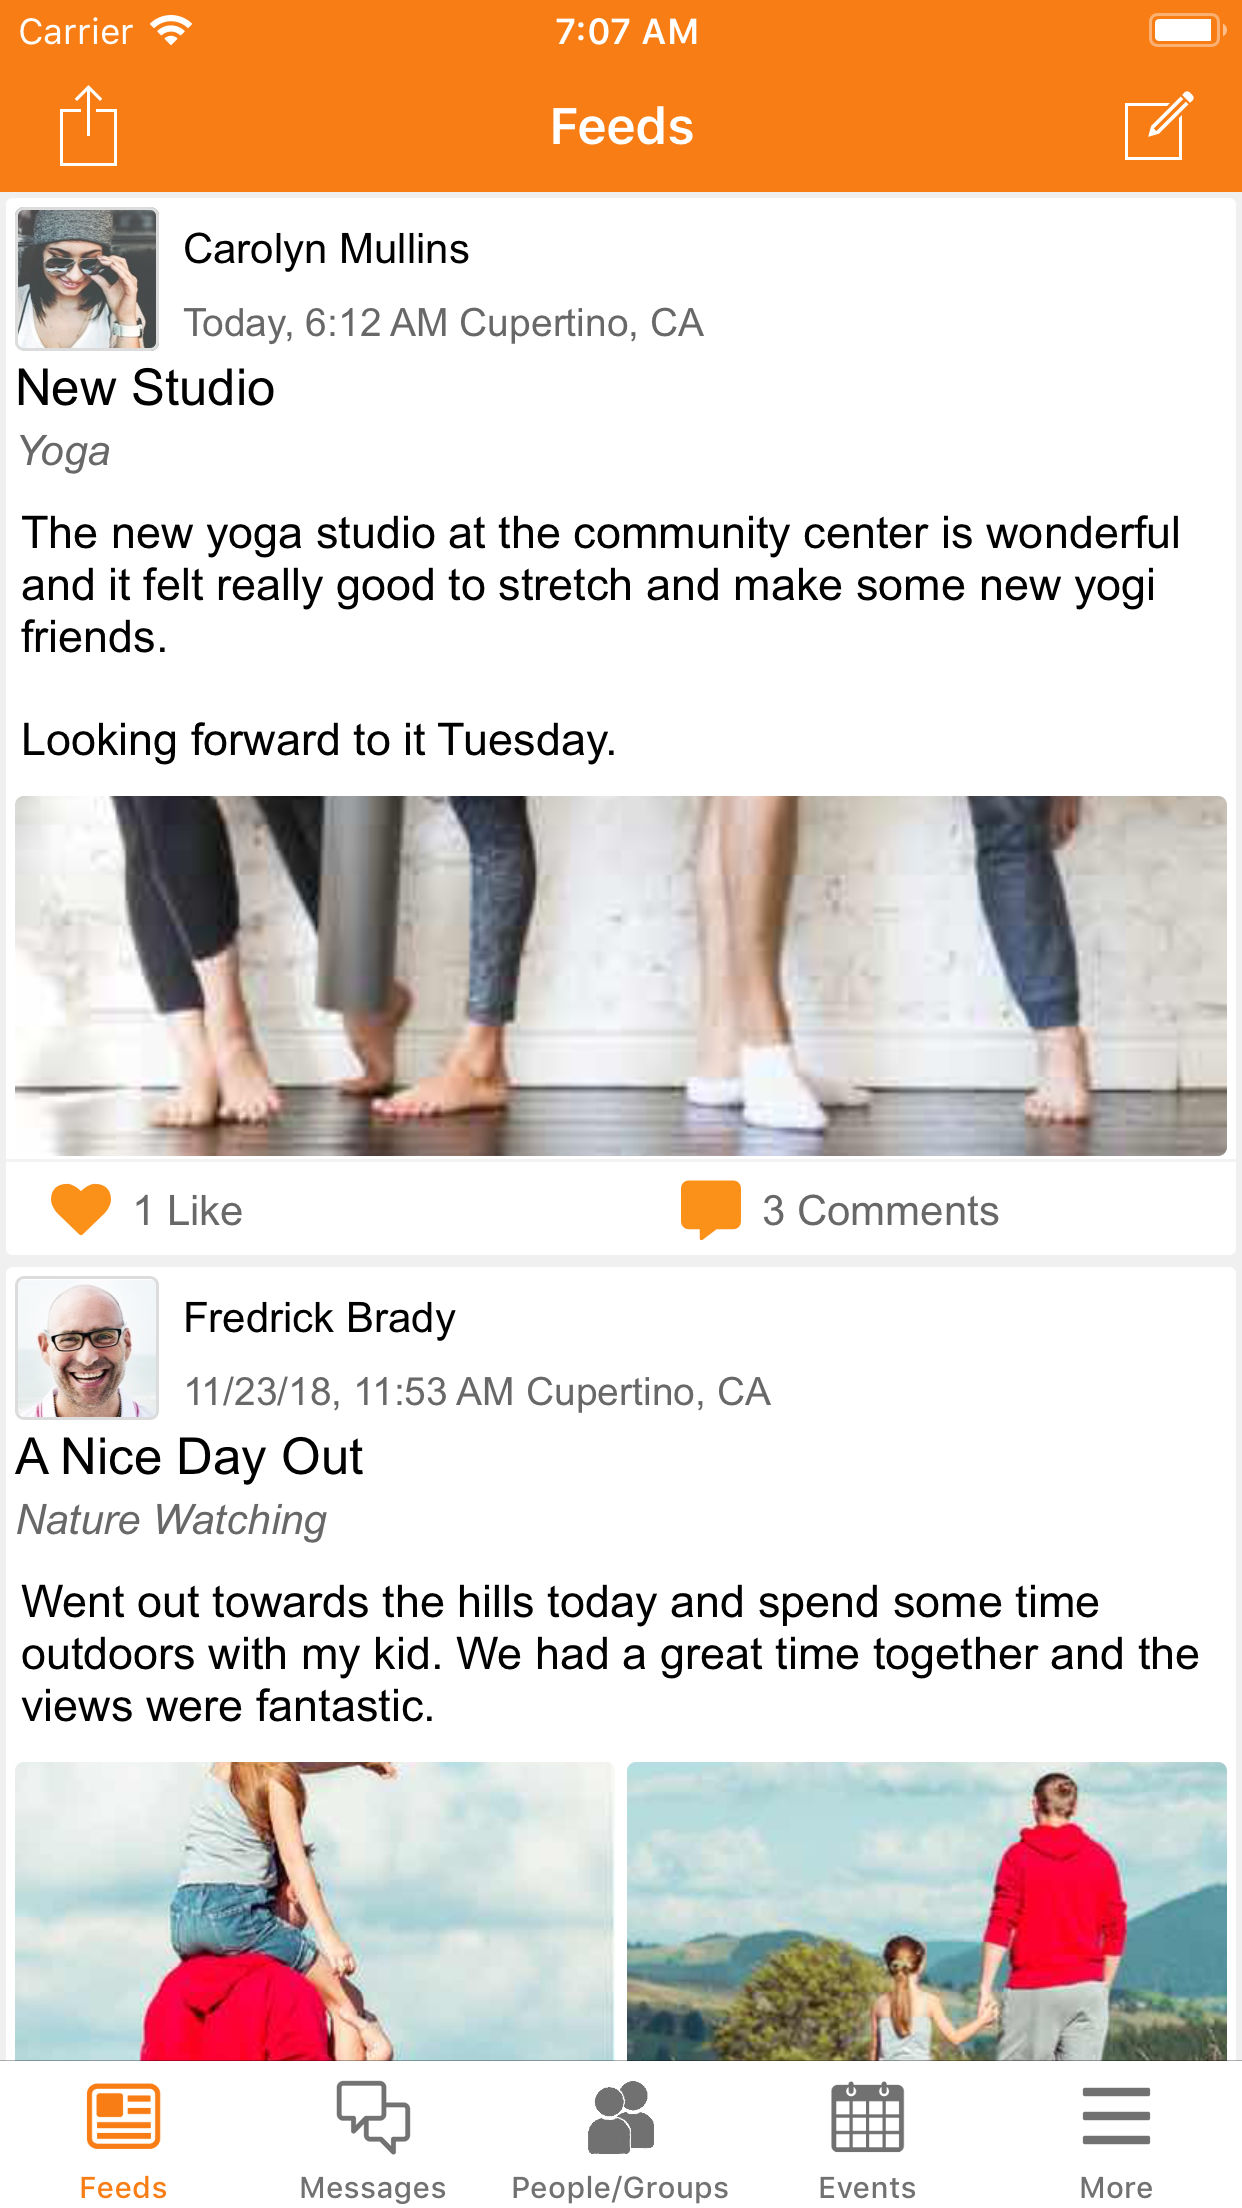Tap the 1 Like label
This screenshot has height=2208, width=1242.
[x=188, y=1211]
